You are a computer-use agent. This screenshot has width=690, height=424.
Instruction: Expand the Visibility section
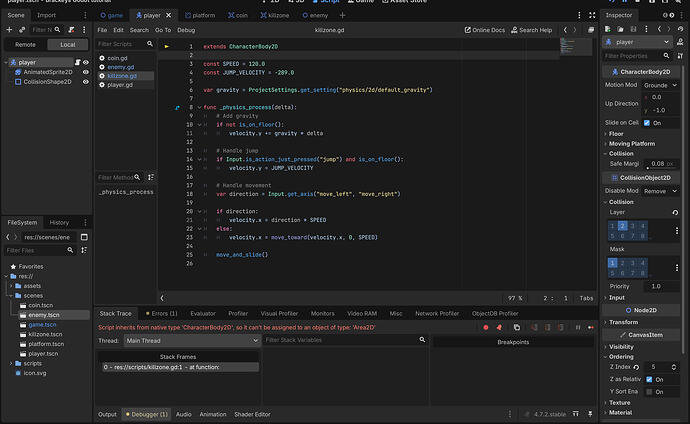click(619, 347)
